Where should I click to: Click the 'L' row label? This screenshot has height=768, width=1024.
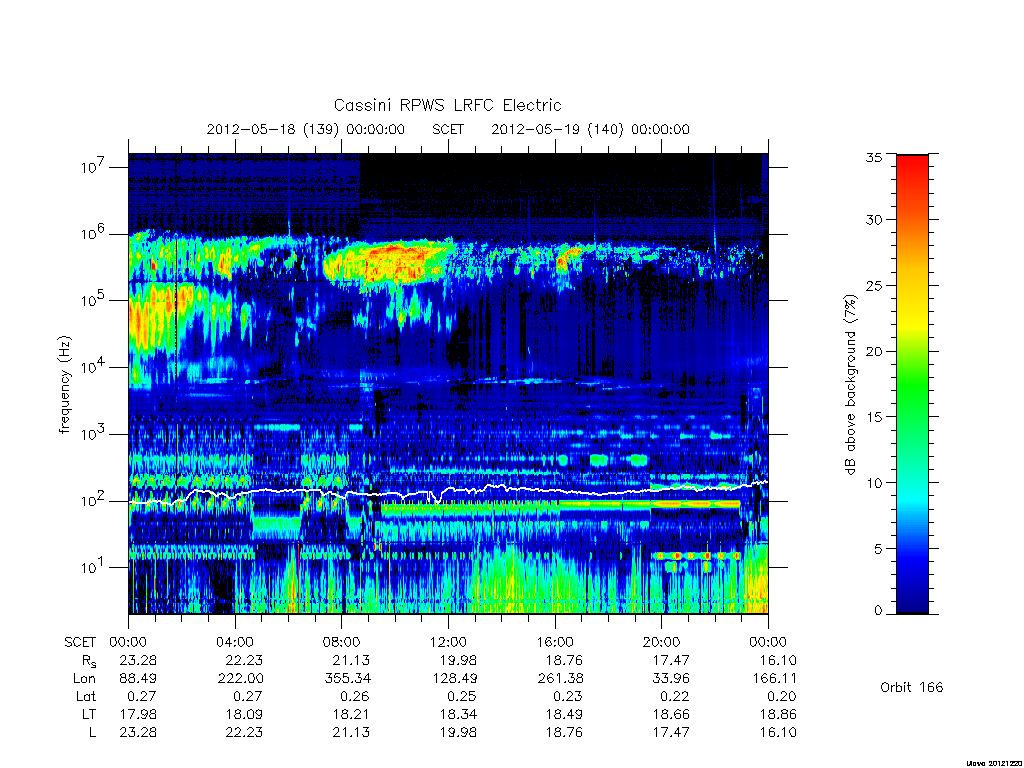point(92,732)
